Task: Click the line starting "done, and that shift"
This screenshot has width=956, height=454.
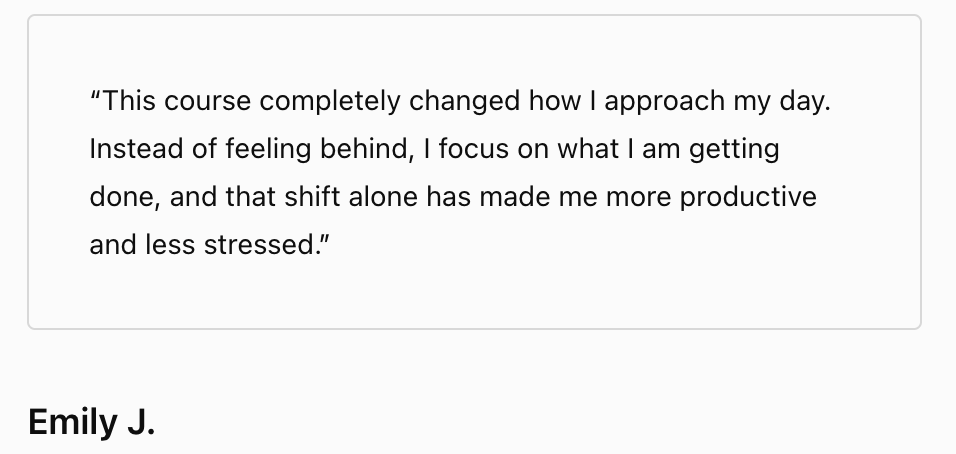Action: tap(453, 197)
